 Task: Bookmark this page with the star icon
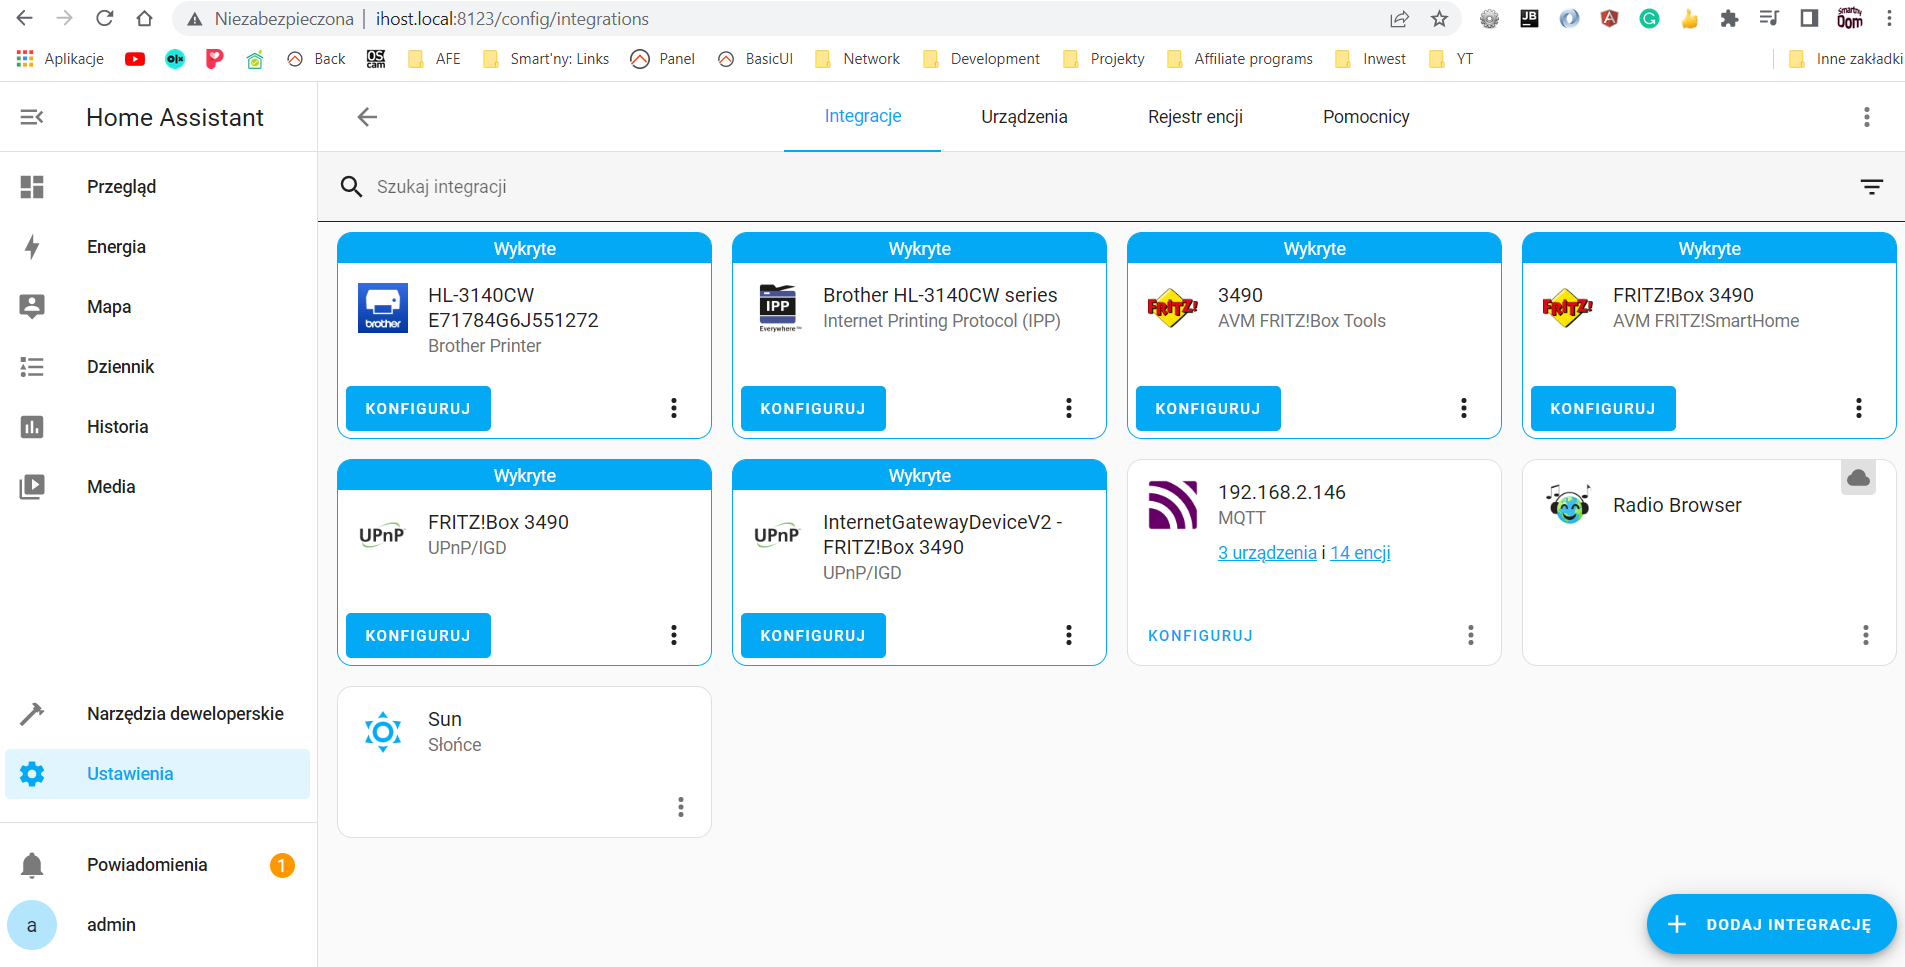pyautogui.click(x=1439, y=18)
